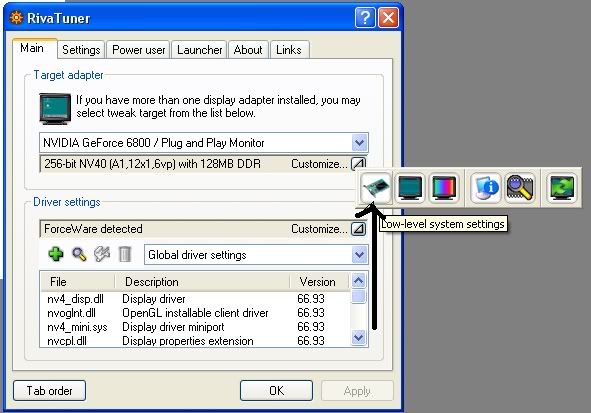
Task: Click the OK button
Action: (x=276, y=390)
